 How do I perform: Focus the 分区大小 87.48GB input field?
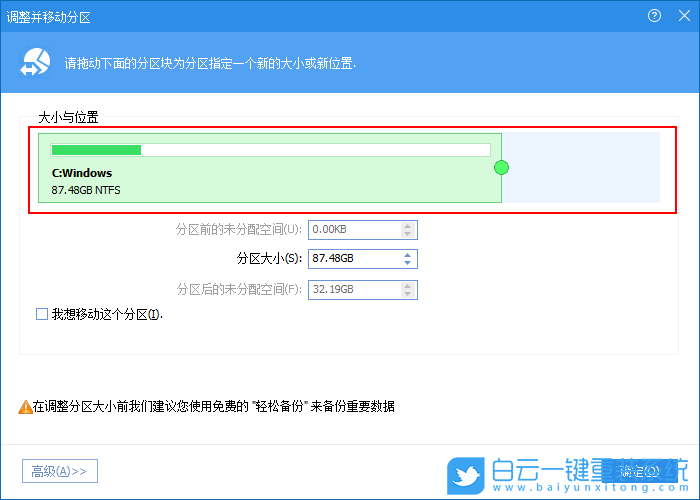[352, 260]
